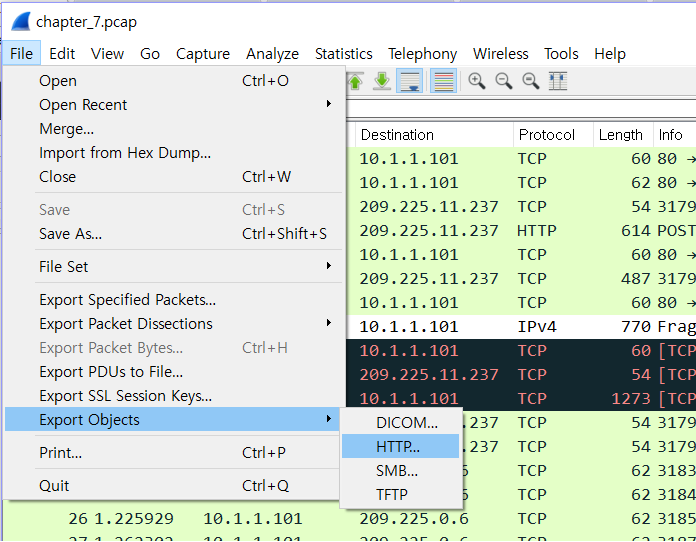Choose Save As... menu item
The height and width of the screenshot is (542, 696).
coord(175,233)
